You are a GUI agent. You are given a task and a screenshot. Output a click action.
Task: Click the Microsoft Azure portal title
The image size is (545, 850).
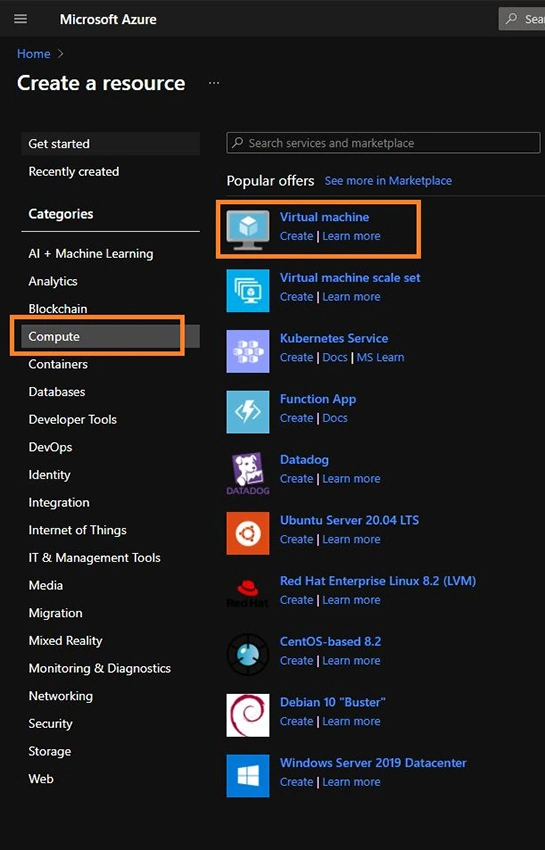click(108, 20)
